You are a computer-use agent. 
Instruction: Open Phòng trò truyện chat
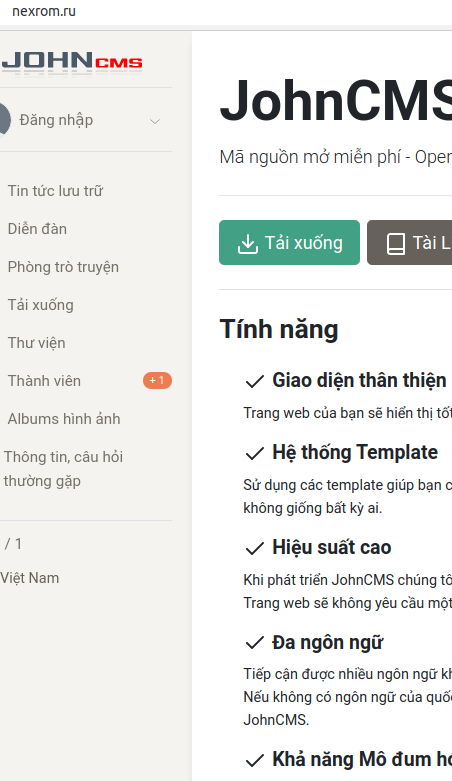[x=63, y=267]
